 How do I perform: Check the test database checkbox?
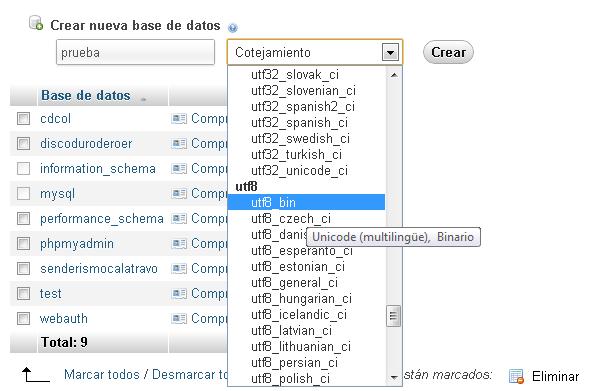click(x=23, y=293)
